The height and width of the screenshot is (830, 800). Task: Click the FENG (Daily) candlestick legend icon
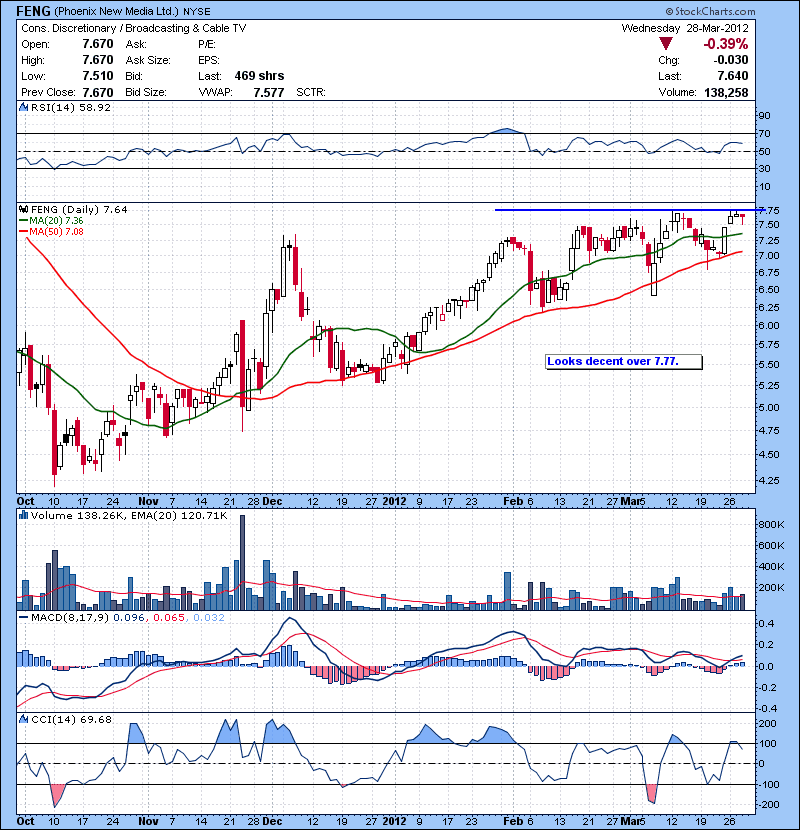pos(23,210)
